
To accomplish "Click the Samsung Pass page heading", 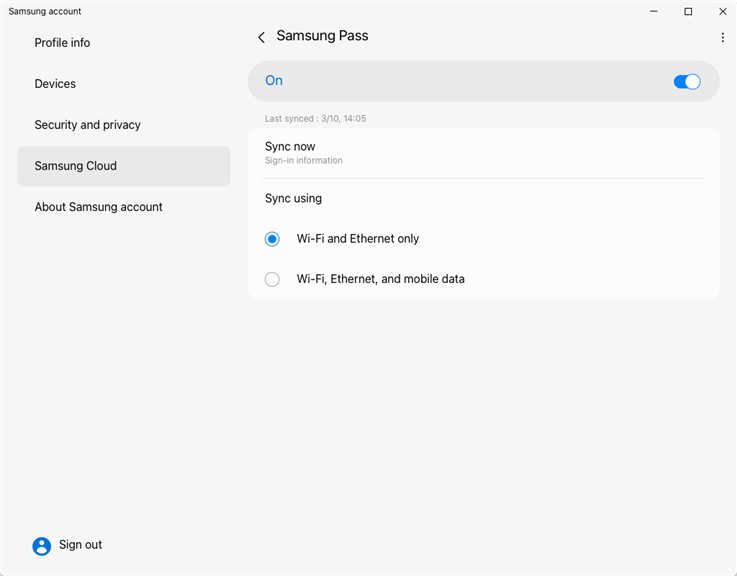I will click(x=322, y=36).
